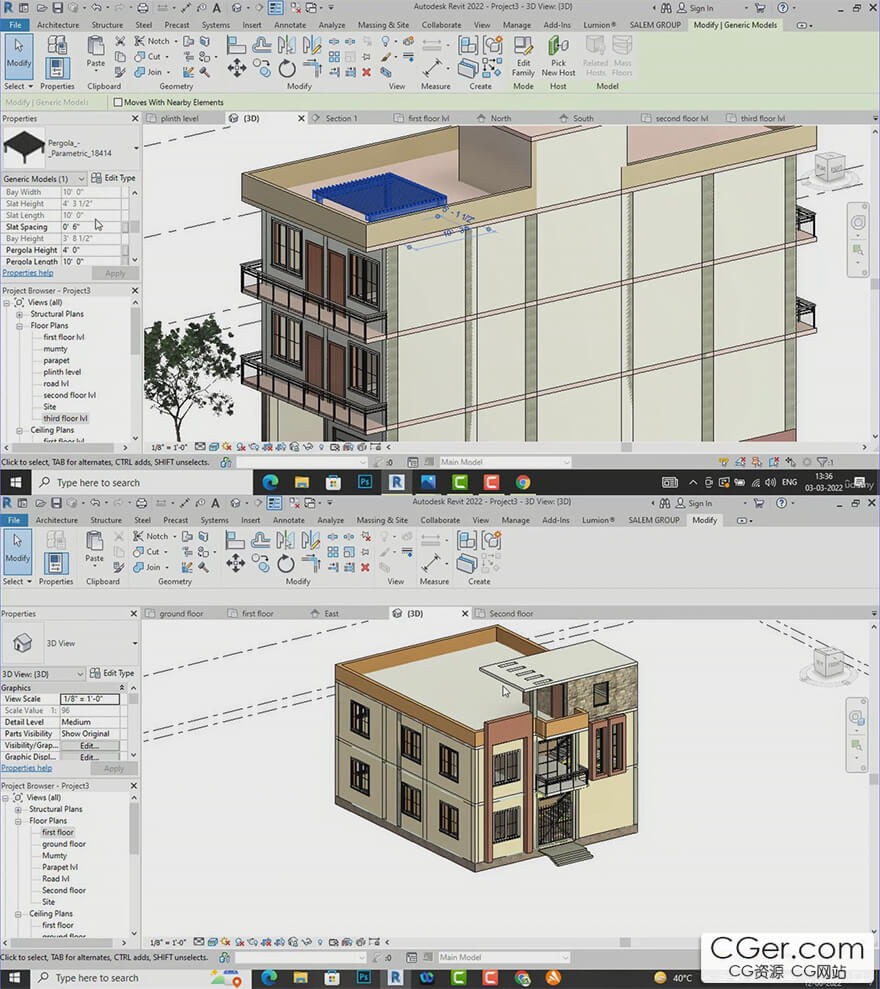Open the Pergola type selector dropdown
880x989 pixels.
[x=135, y=148]
